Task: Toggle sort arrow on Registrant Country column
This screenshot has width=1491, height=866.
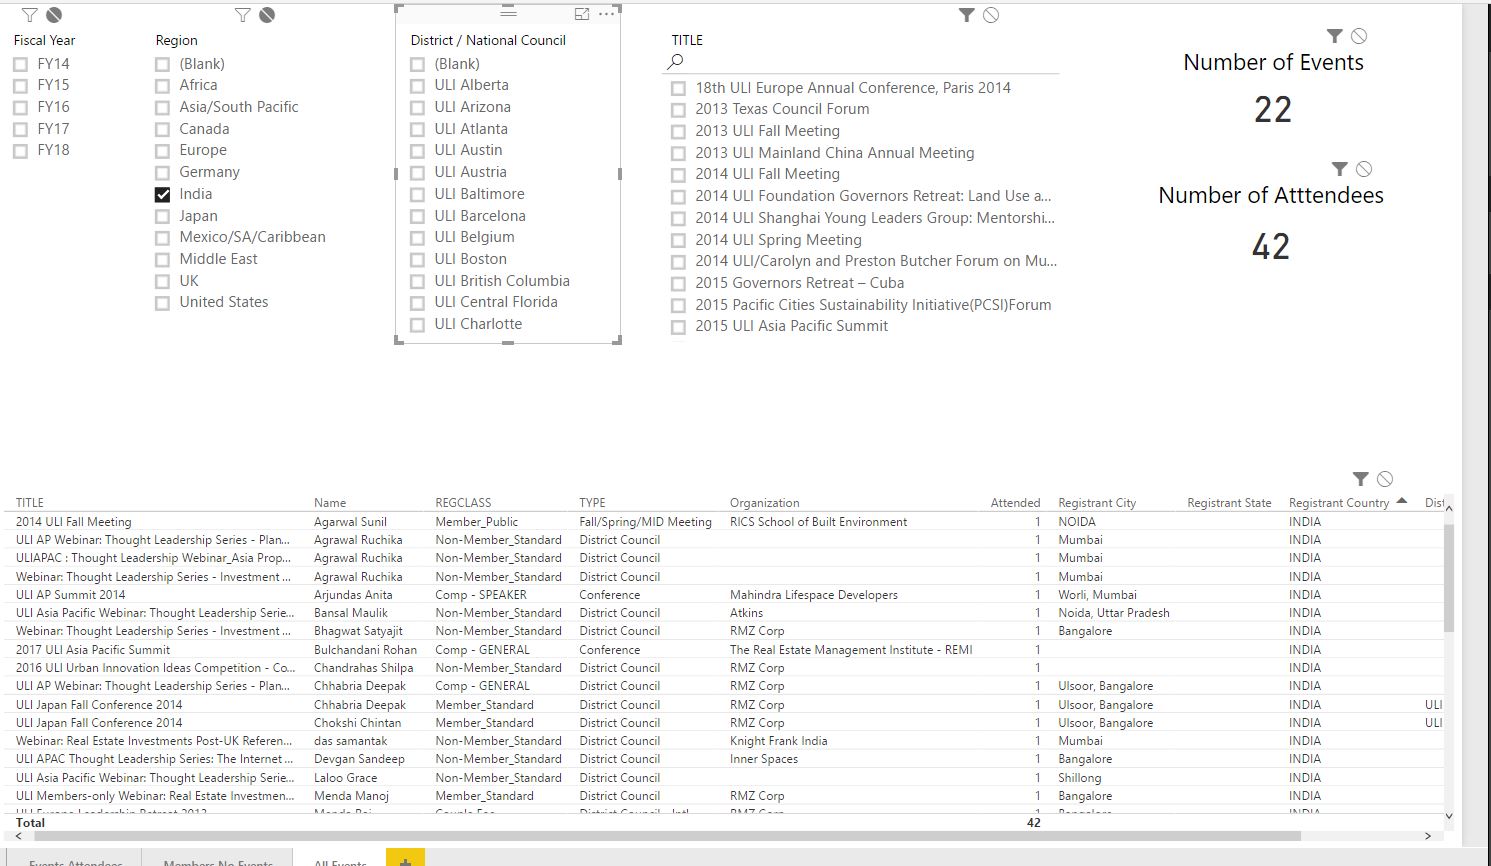Action: pyautogui.click(x=1401, y=501)
